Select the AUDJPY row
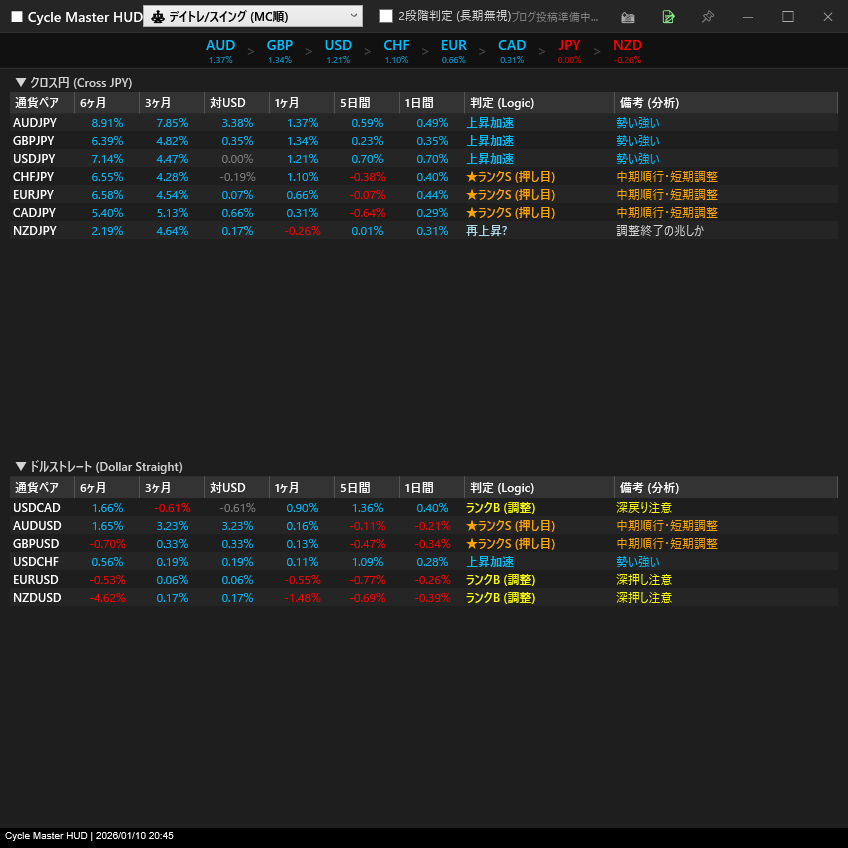The height and width of the screenshot is (848, 848). (x=35, y=123)
